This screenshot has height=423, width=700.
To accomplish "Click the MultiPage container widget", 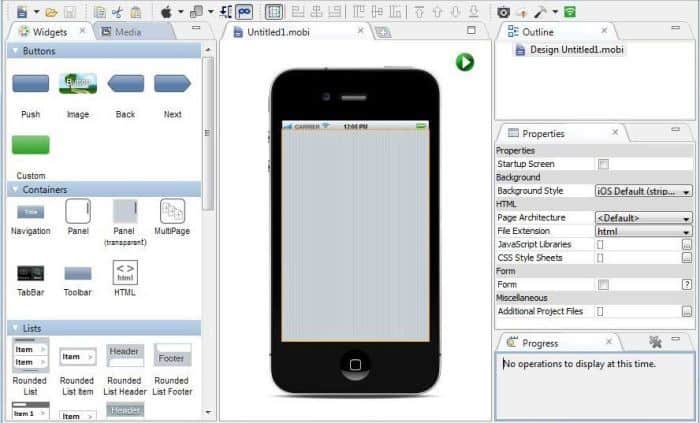I will (x=172, y=212).
